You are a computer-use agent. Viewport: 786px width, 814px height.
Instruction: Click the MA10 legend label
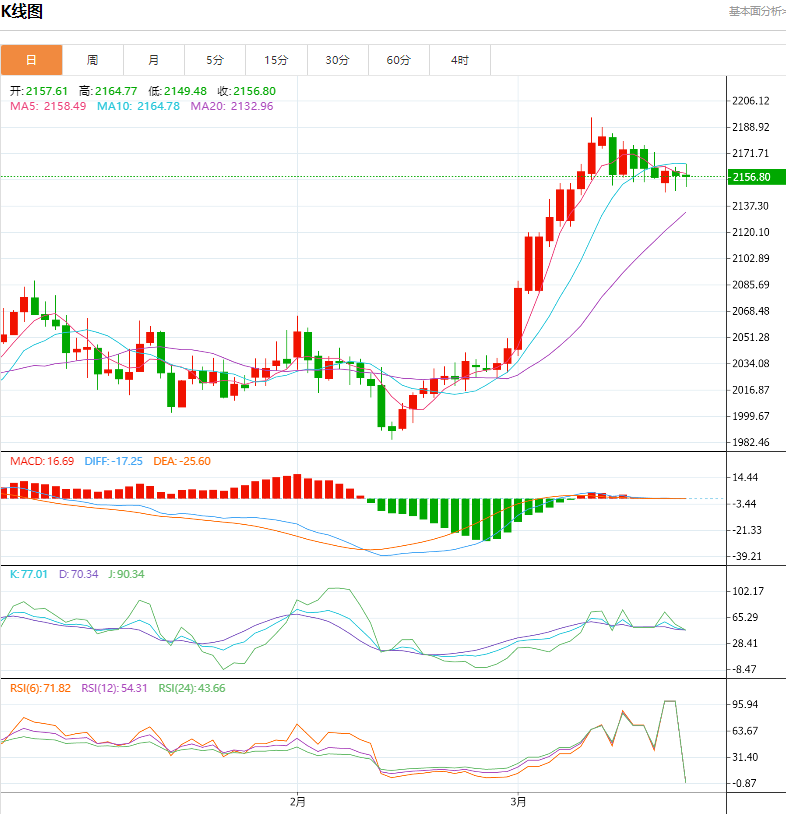(138, 106)
